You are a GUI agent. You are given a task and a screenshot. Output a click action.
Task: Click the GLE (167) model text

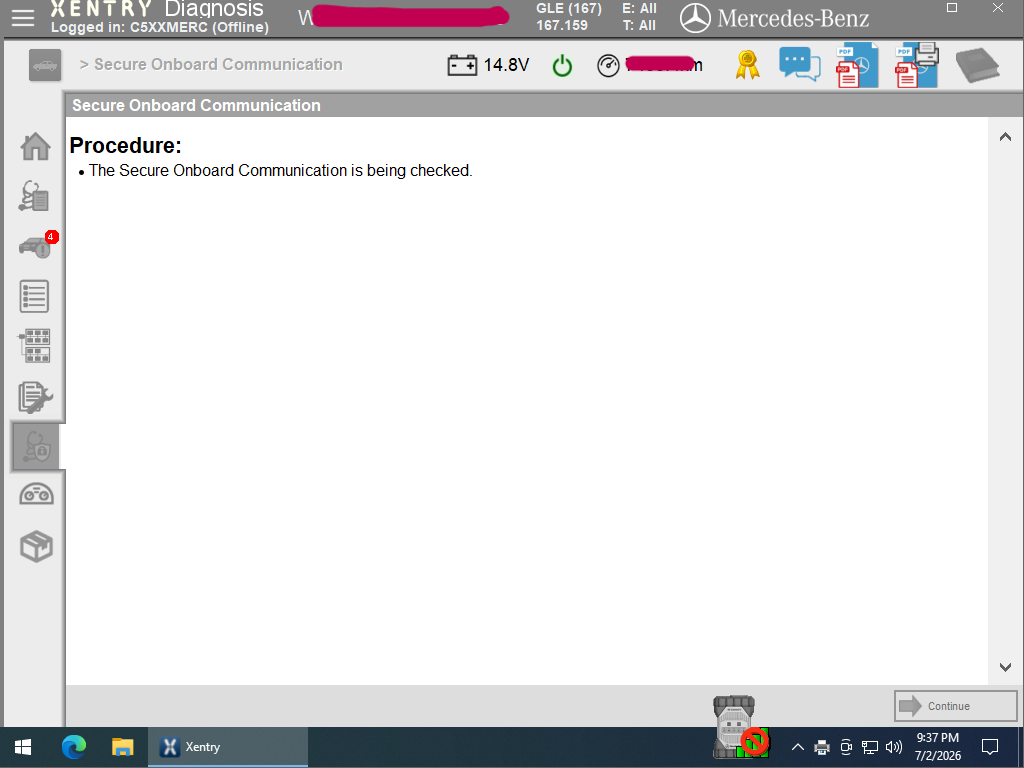click(x=569, y=8)
